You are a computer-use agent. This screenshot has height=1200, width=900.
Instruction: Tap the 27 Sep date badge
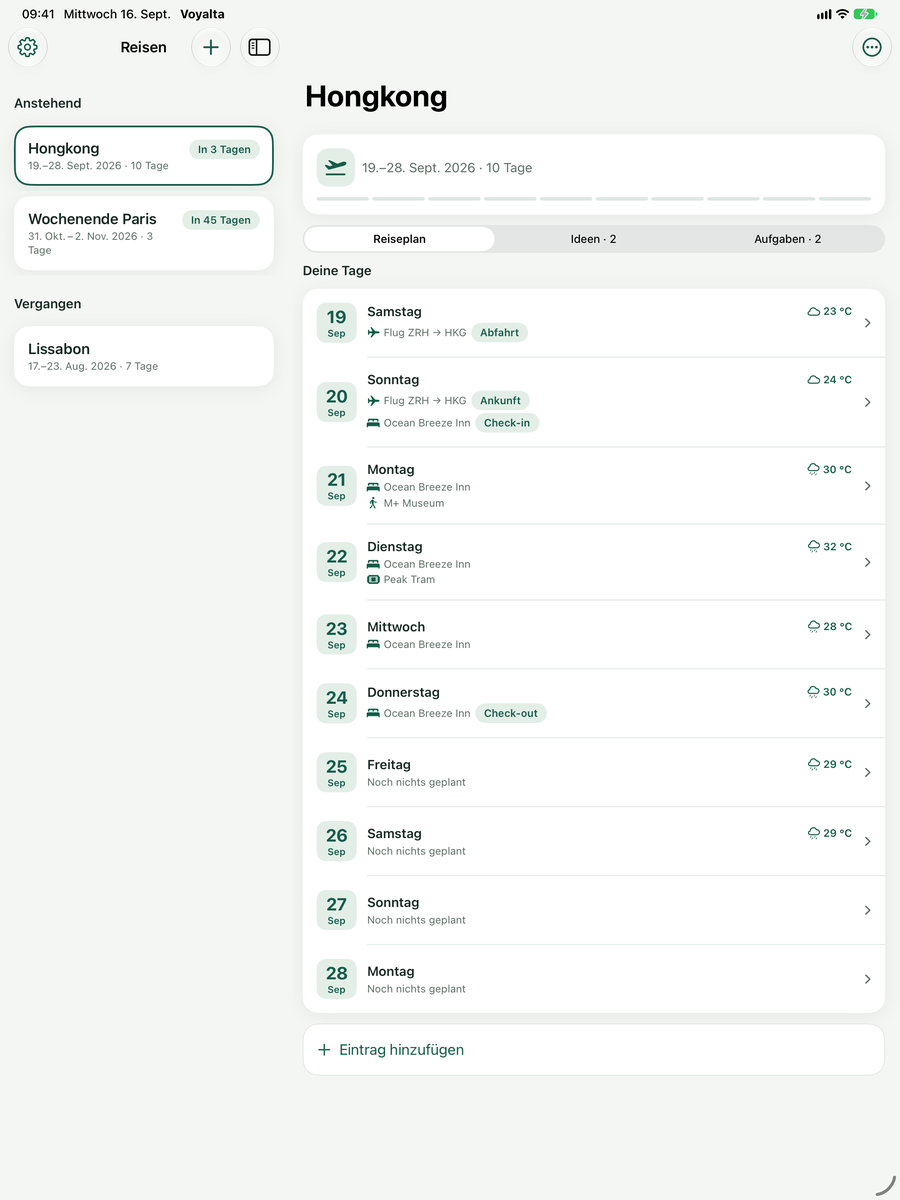(336, 910)
